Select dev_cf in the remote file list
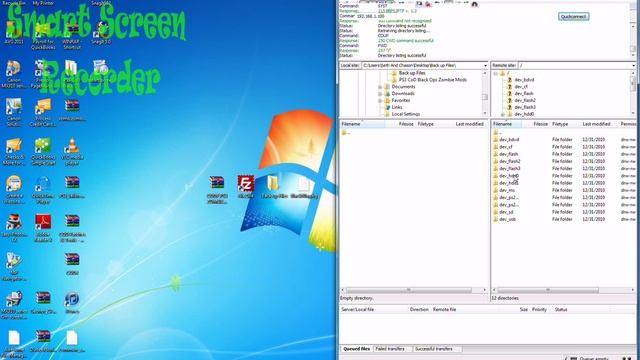 [x=505, y=147]
